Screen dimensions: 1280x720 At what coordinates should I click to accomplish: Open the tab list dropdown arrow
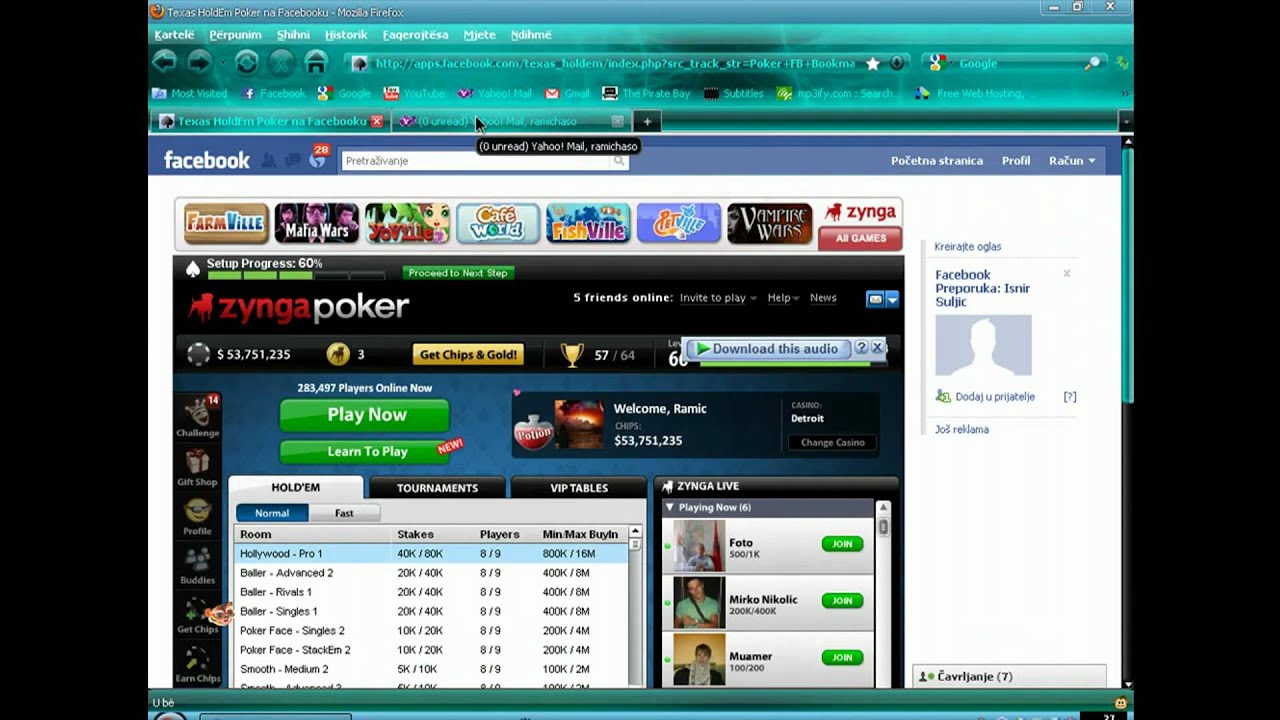coord(1125,121)
